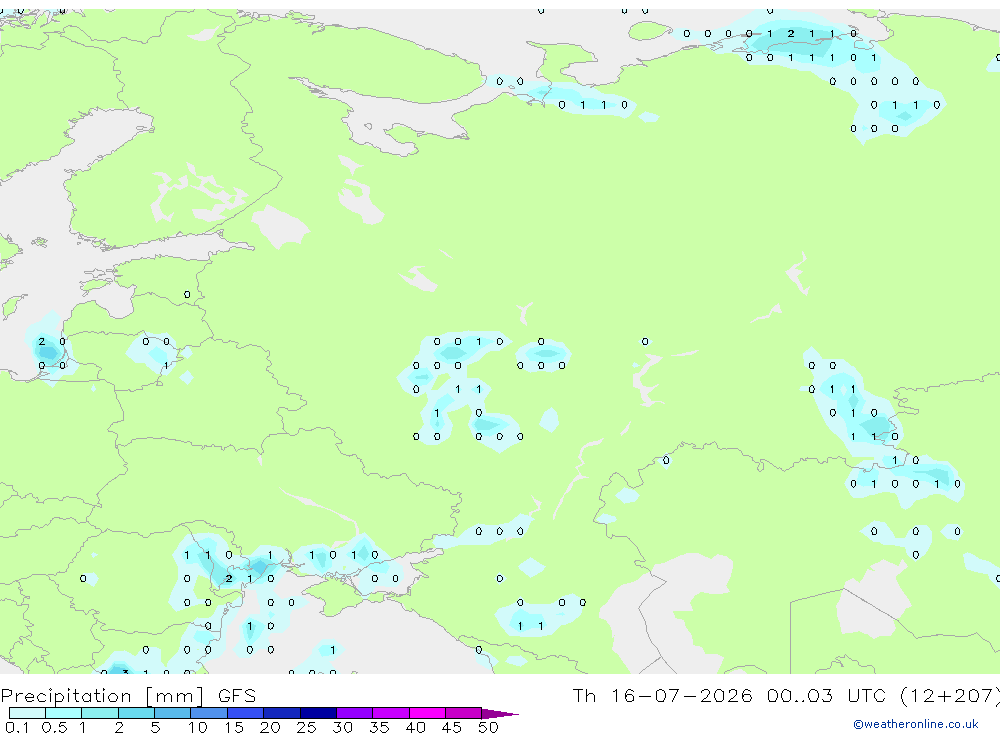Select the legend swatch between 5 and 10
1000x733 pixels.
(x=173, y=713)
